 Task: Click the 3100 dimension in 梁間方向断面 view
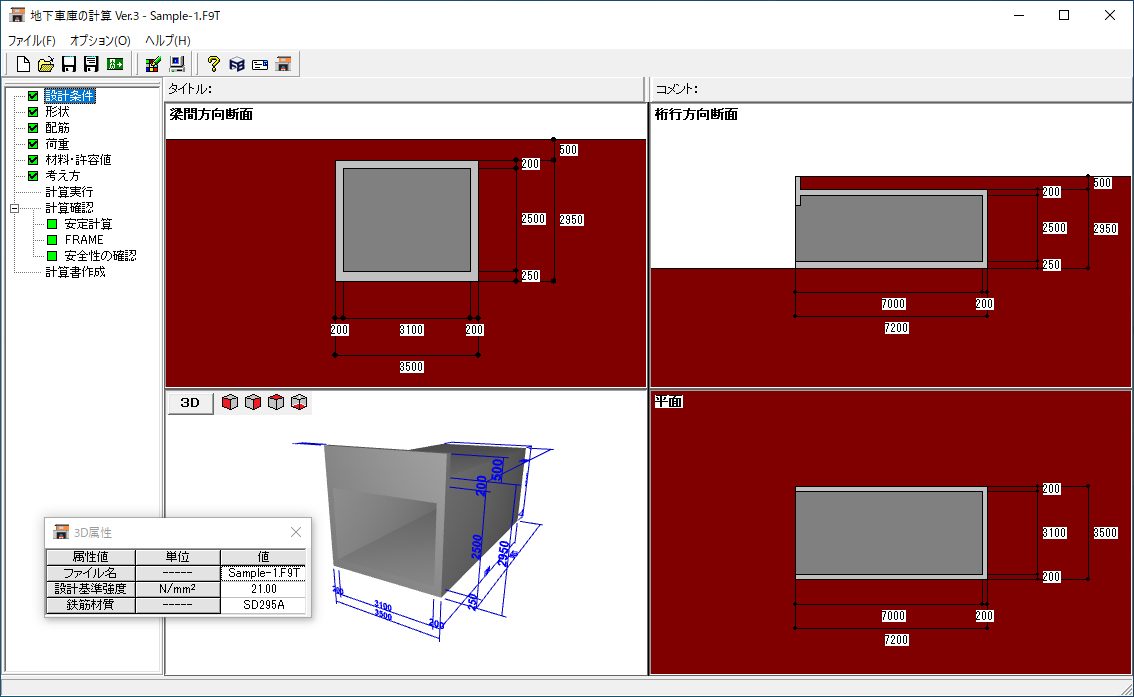(x=412, y=330)
